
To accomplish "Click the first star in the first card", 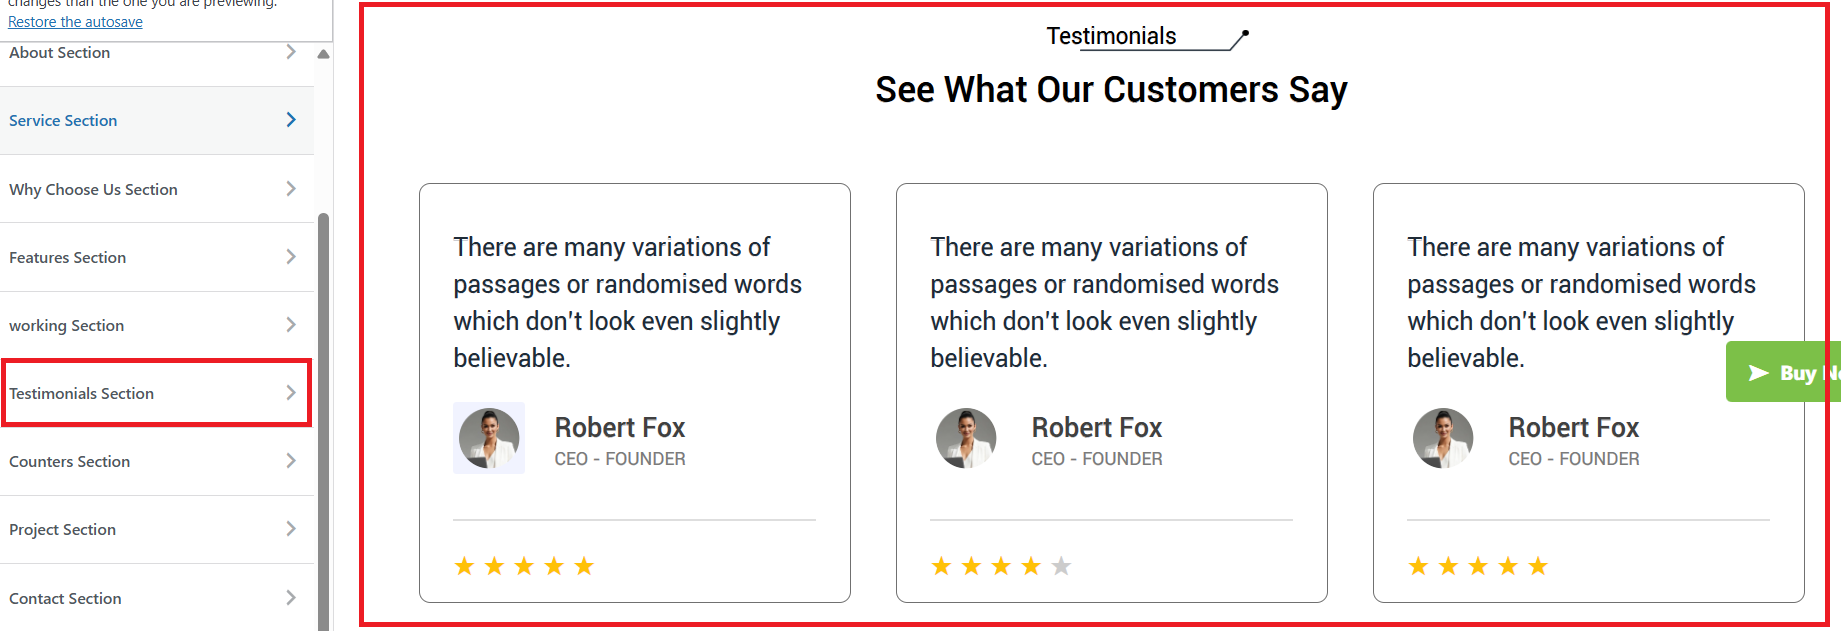I will click(x=464, y=567).
